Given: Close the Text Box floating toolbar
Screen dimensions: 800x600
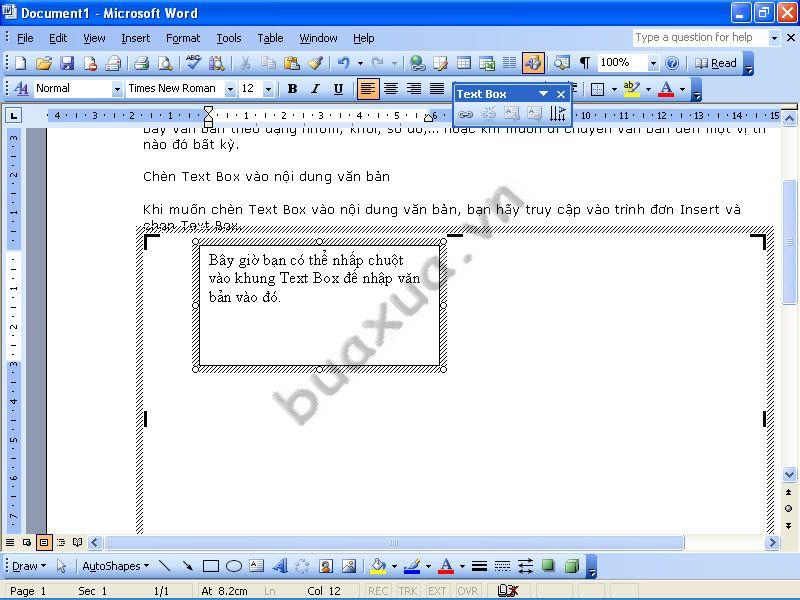Looking at the screenshot, I should (x=561, y=94).
